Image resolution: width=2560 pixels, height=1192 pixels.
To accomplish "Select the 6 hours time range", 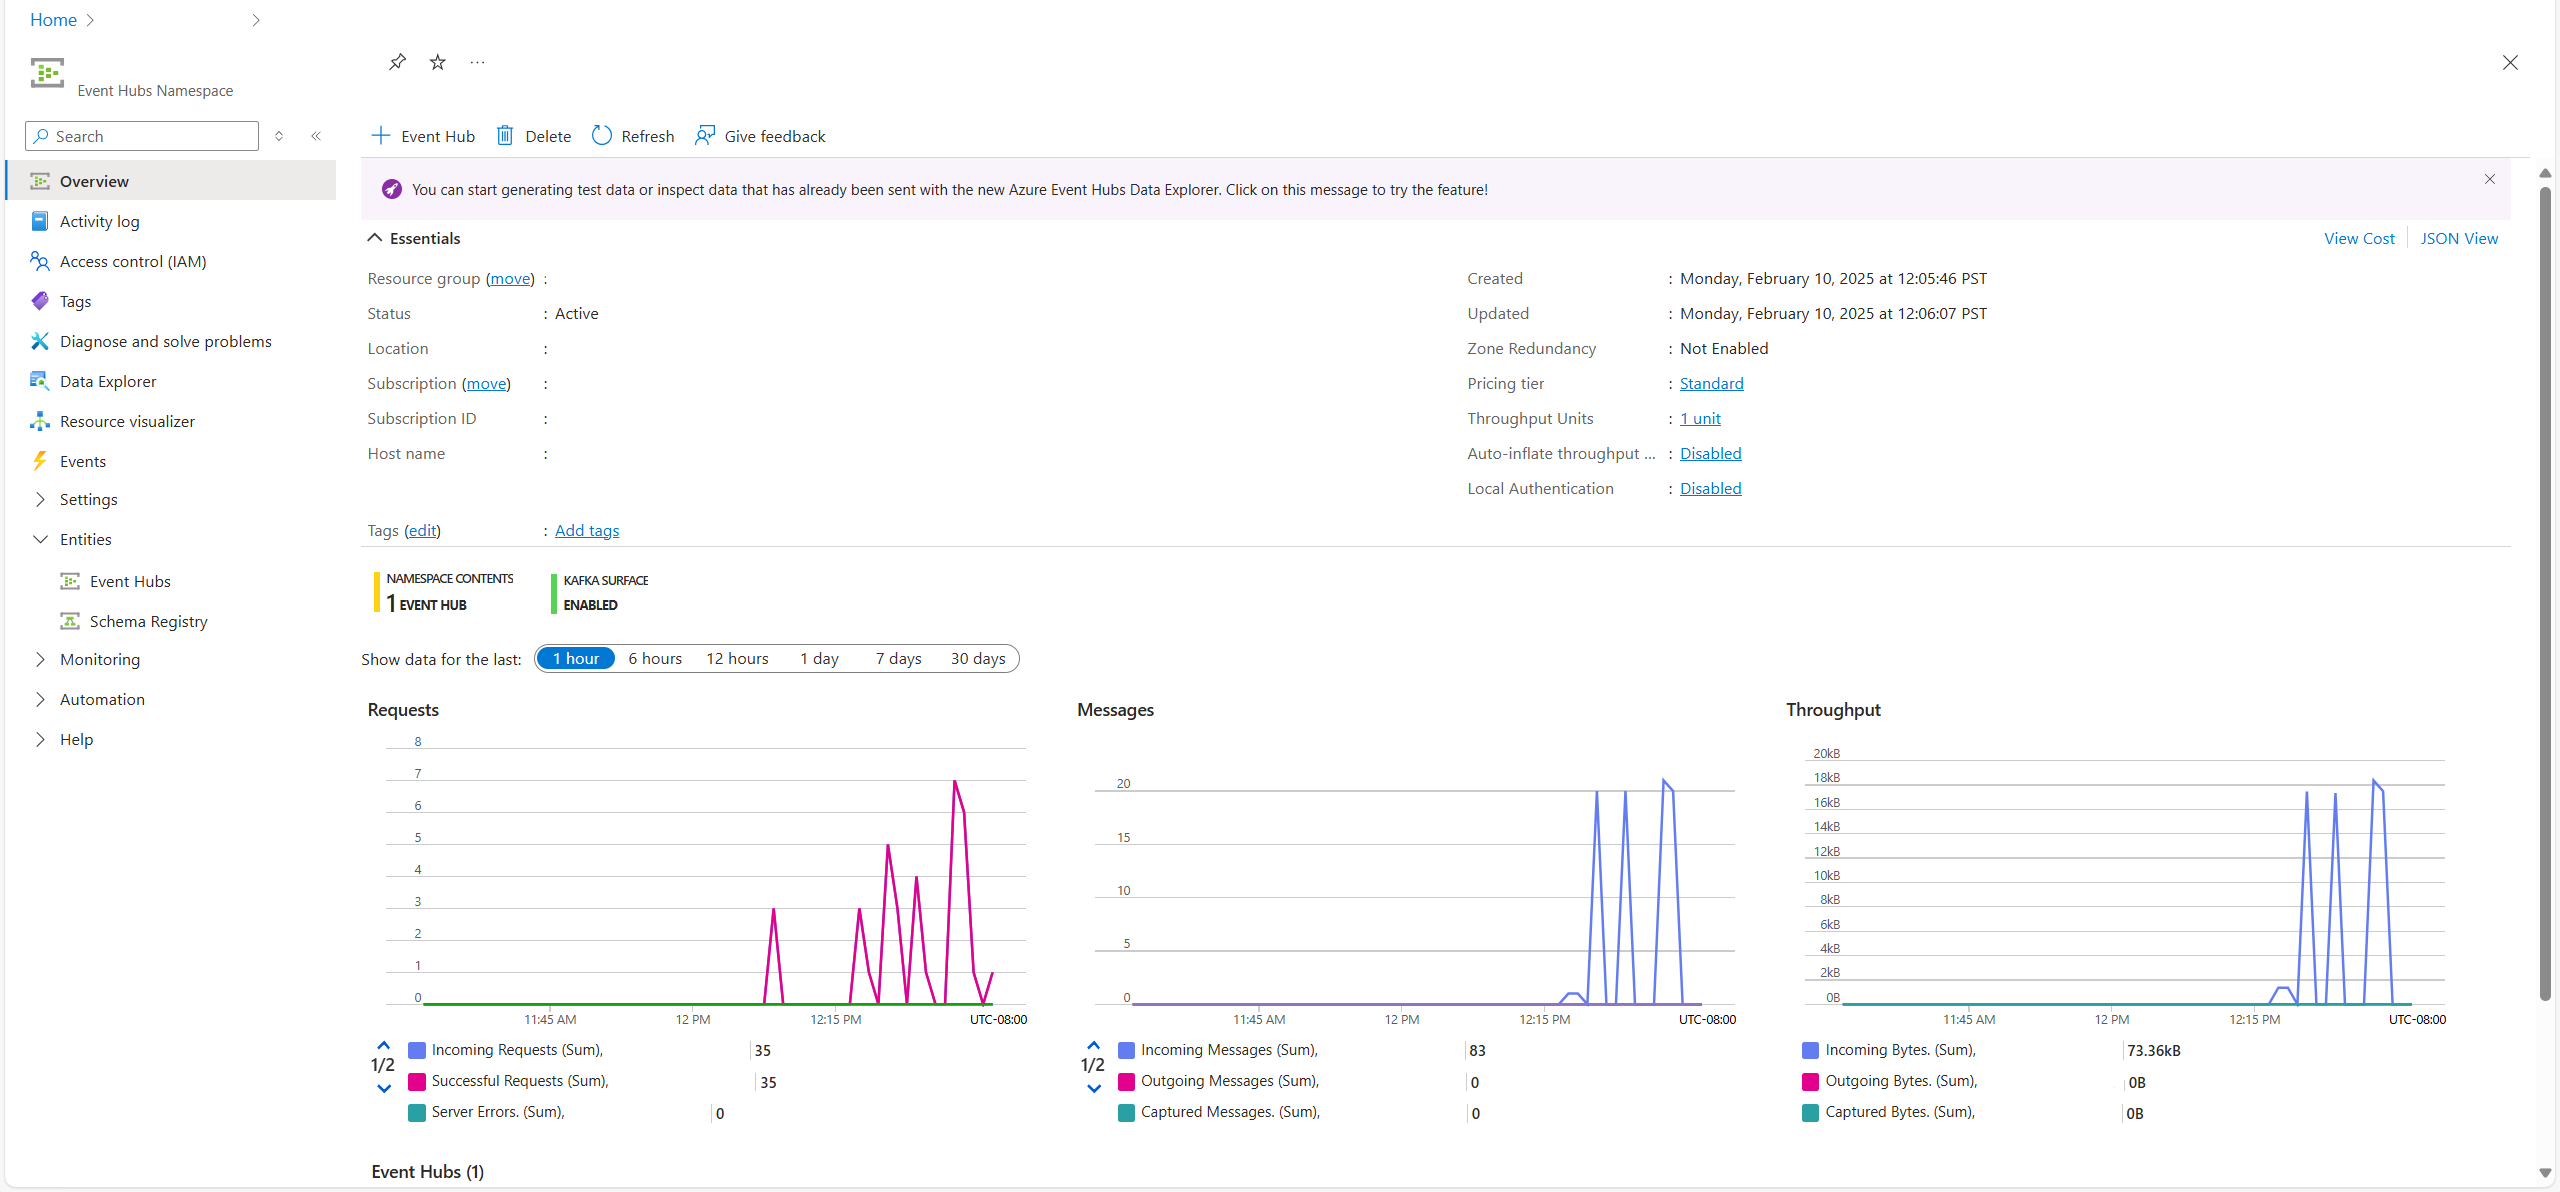I will click(655, 658).
